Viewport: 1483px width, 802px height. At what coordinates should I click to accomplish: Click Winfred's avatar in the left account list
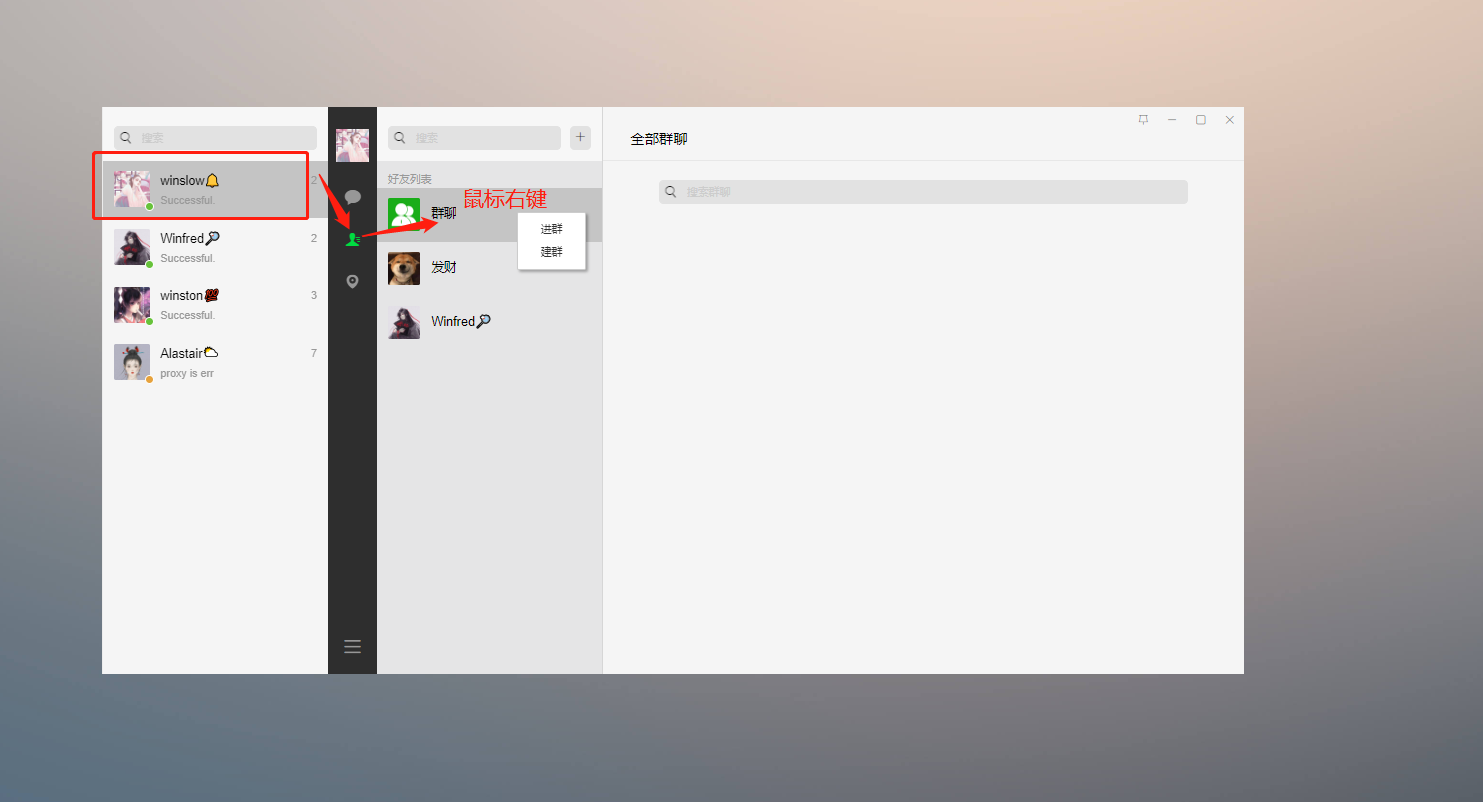pos(132,247)
